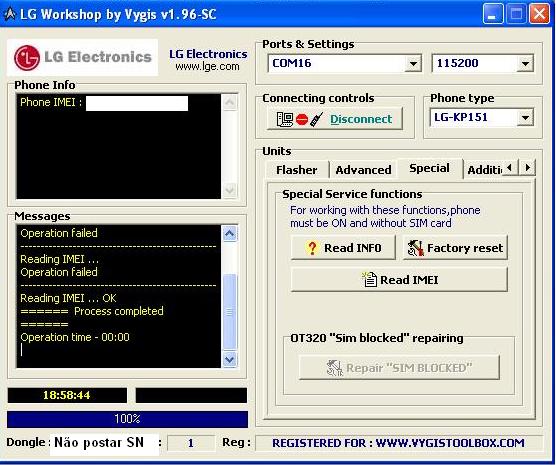Select the Special tab
The height and width of the screenshot is (465, 556).
pyautogui.click(x=429, y=168)
